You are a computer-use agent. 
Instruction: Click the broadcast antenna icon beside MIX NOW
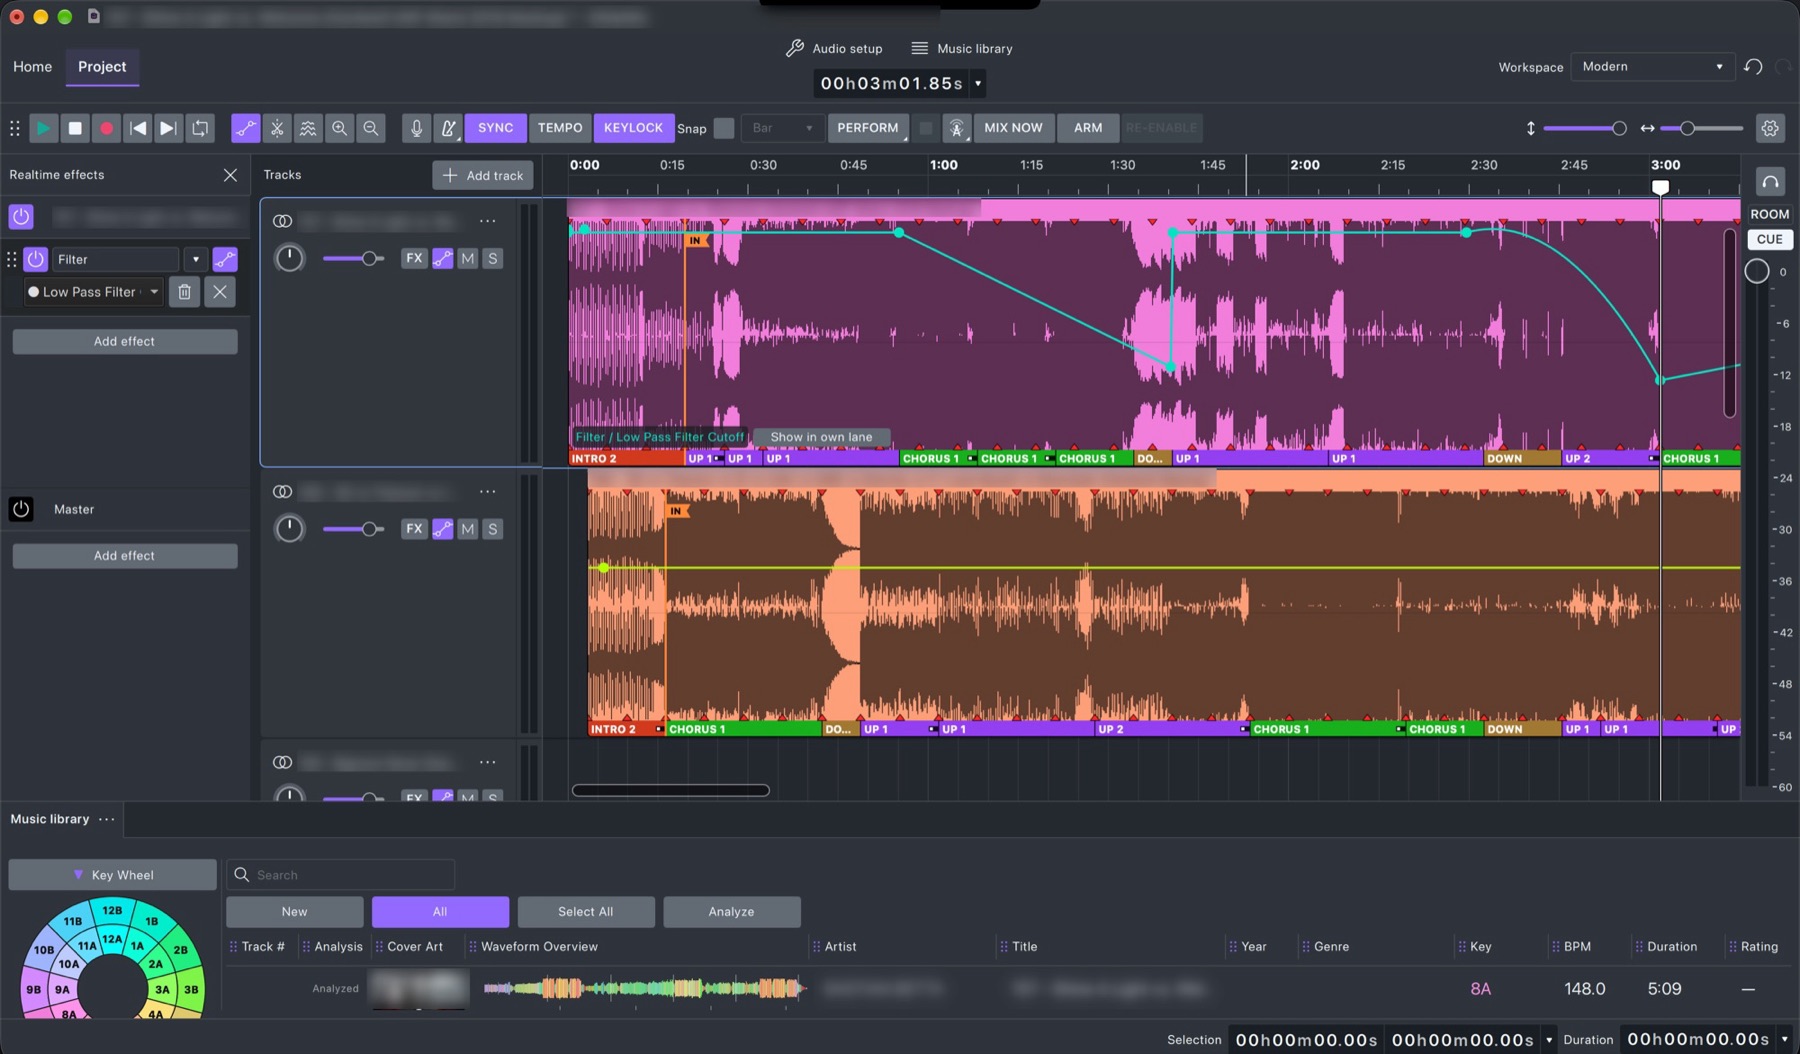[x=957, y=128]
